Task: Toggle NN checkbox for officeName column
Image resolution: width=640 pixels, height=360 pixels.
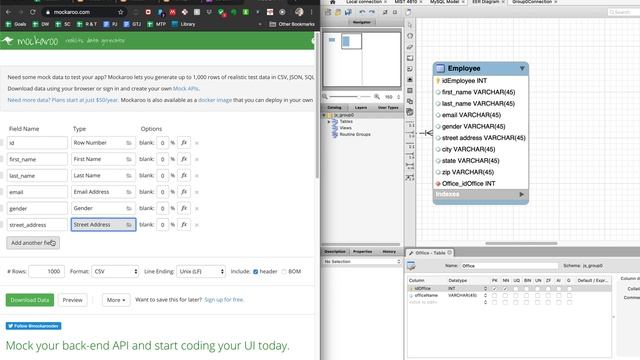Action: click(505, 296)
